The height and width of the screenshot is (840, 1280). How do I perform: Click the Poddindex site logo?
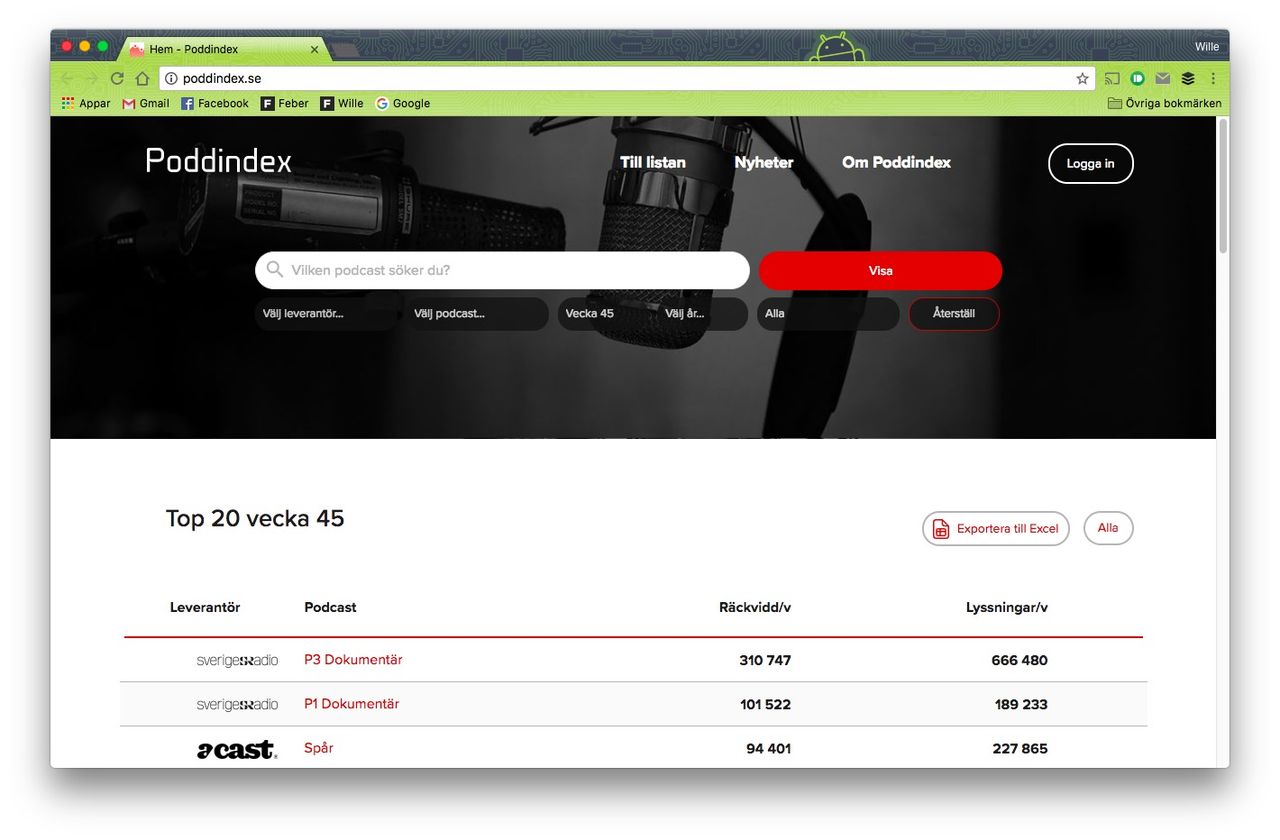click(x=218, y=161)
